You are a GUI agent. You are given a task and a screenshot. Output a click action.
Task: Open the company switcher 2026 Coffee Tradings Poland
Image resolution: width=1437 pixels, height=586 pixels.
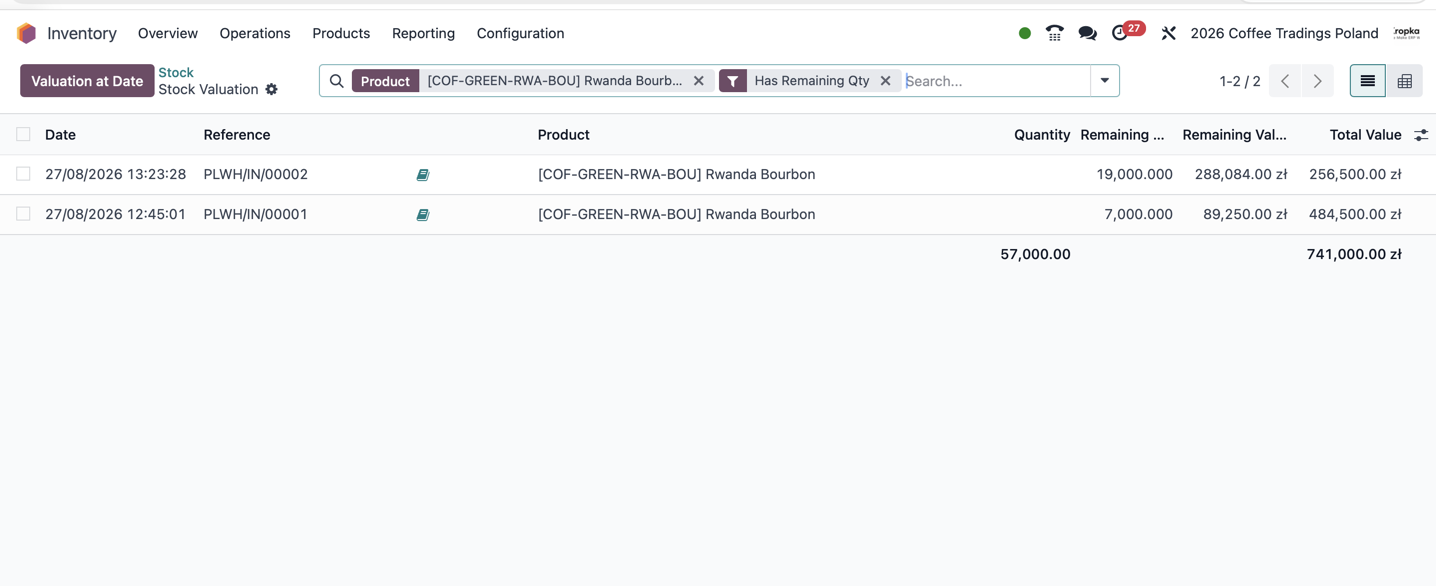pos(1284,33)
